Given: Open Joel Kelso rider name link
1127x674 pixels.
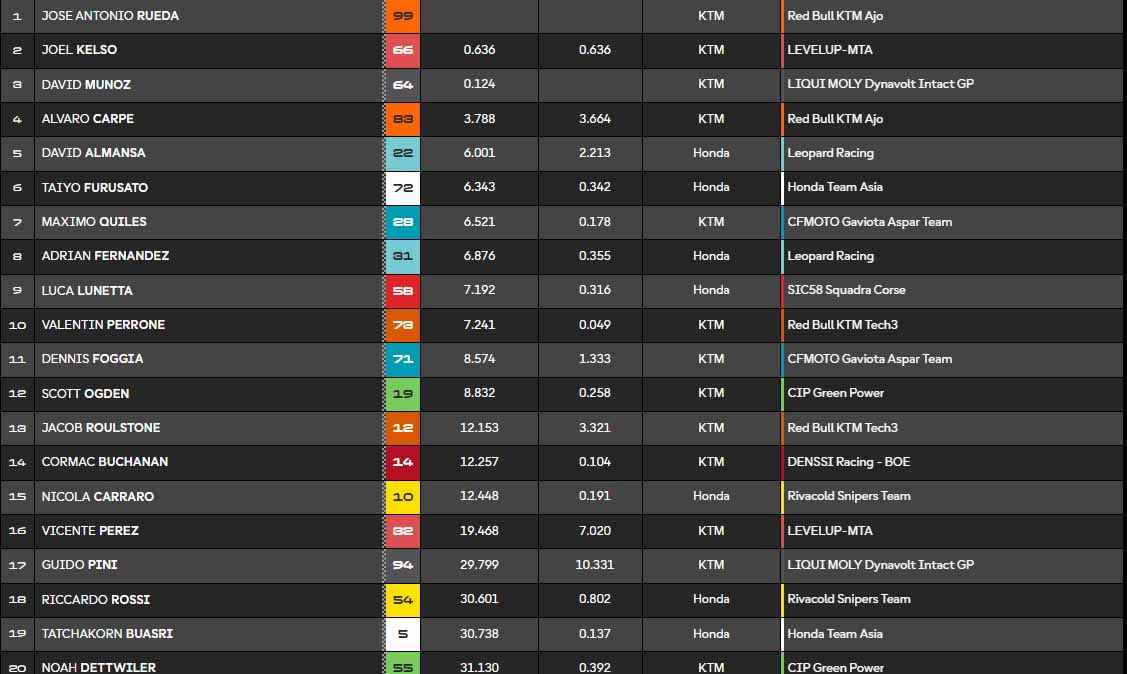Looking at the screenshot, I should coord(79,50).
